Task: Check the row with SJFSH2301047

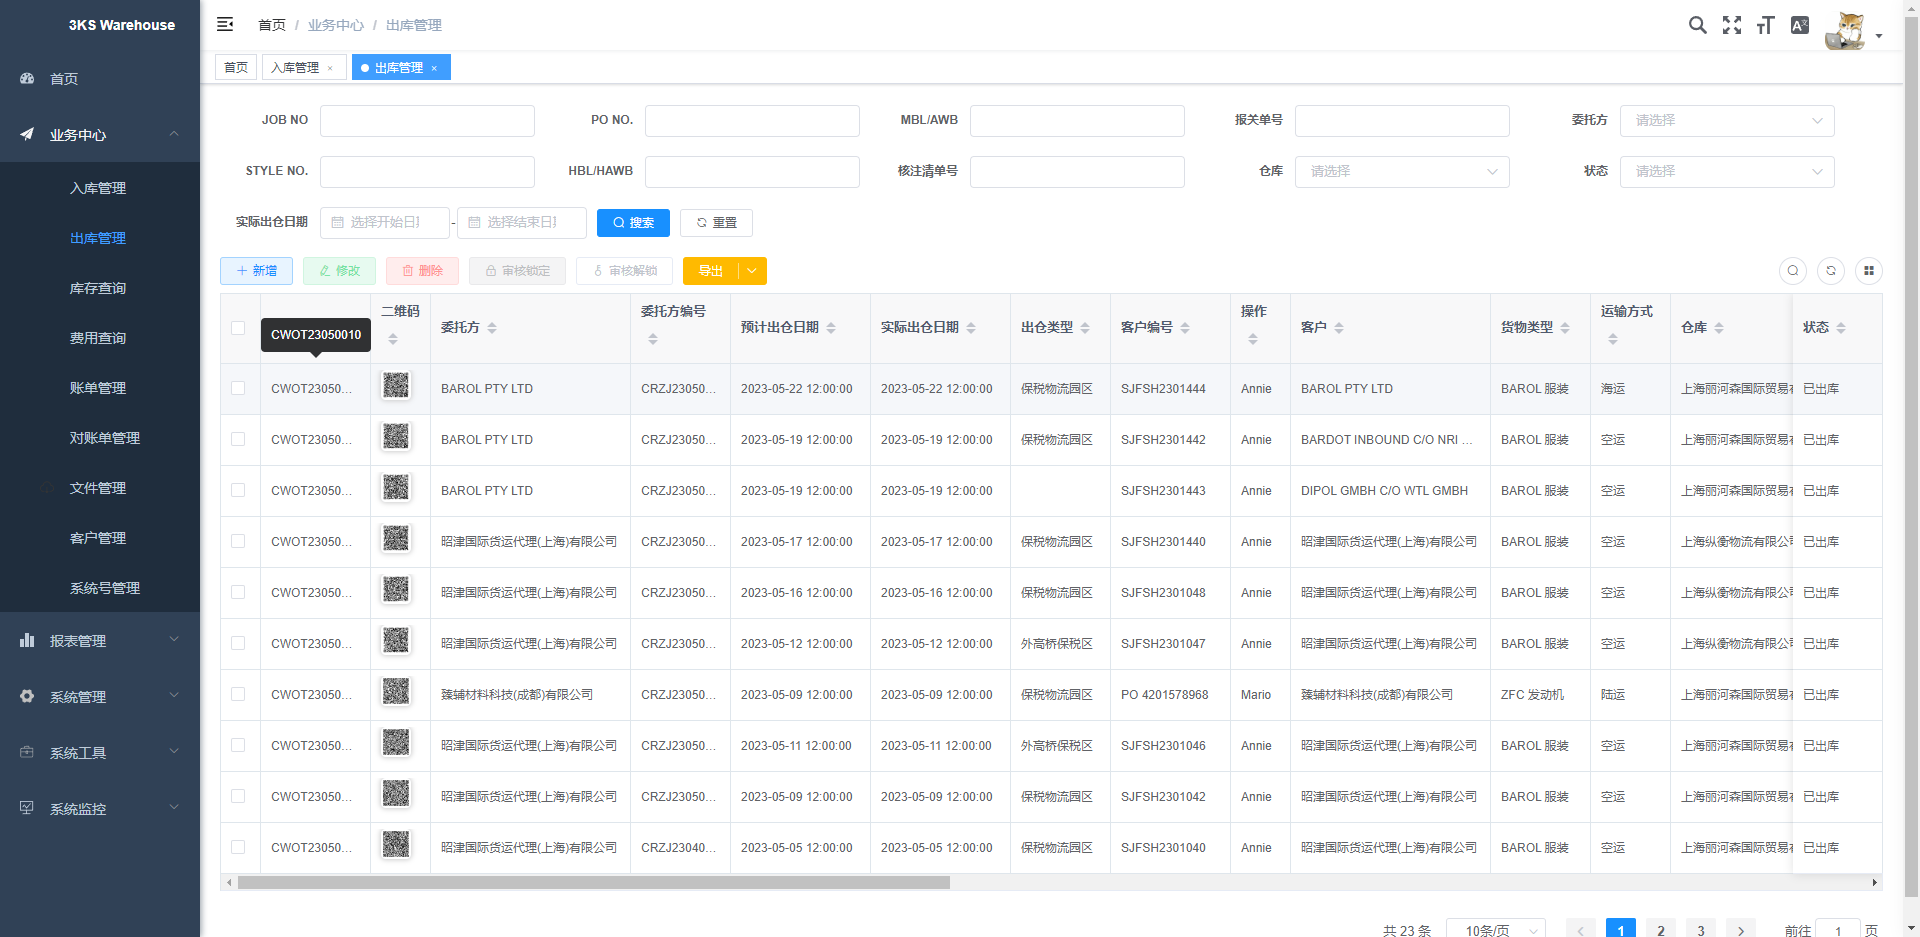Action: 238,643
